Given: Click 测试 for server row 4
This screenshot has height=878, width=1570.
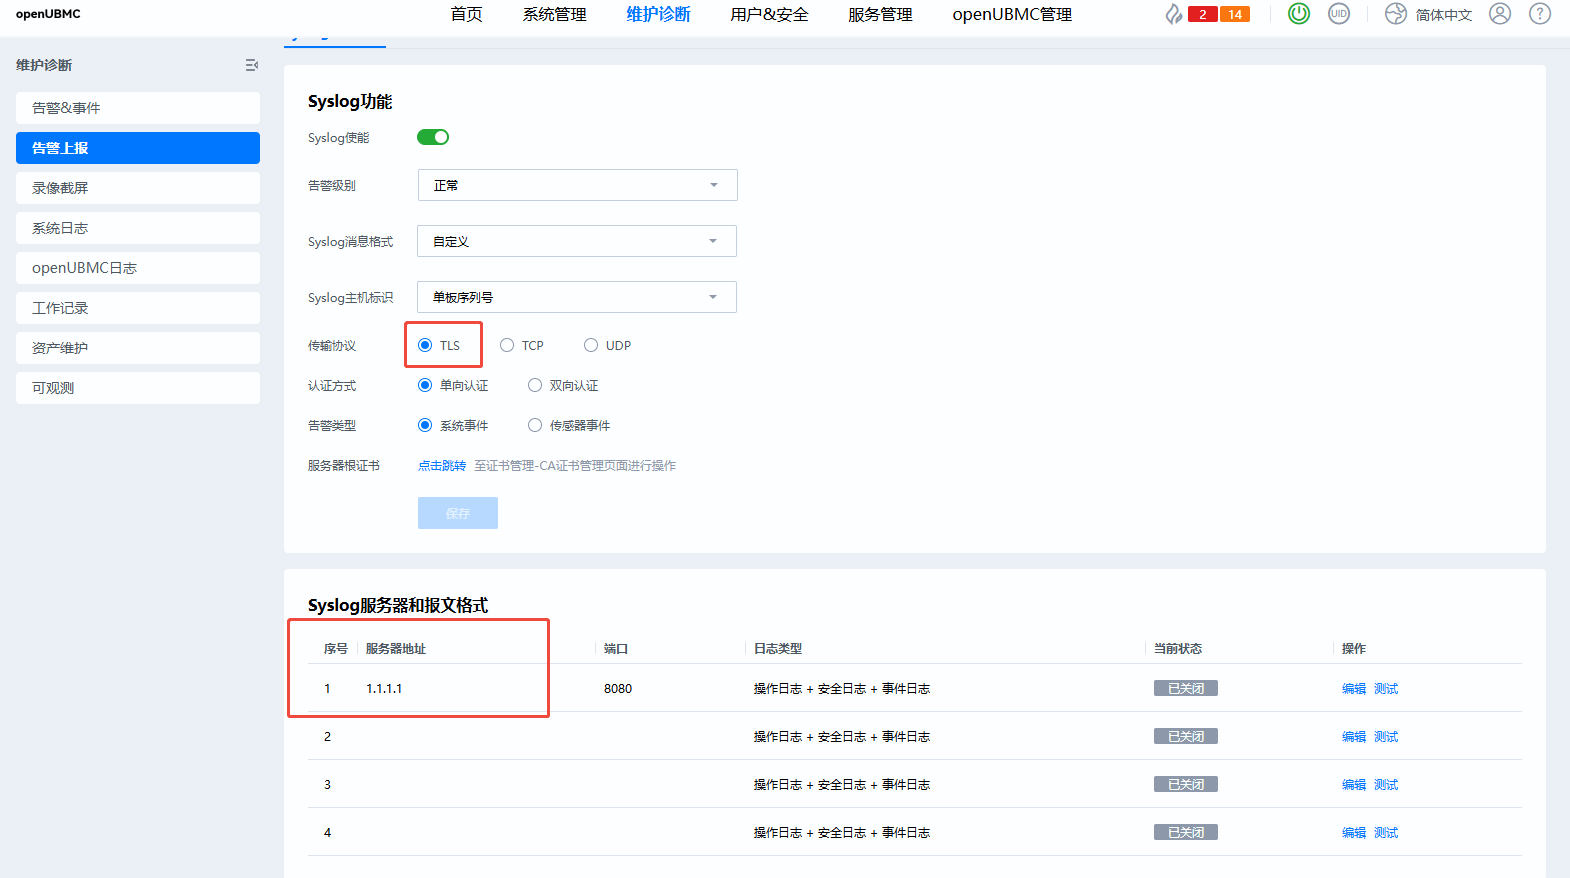Looking at the screenshot, I should pos(1386,832).
